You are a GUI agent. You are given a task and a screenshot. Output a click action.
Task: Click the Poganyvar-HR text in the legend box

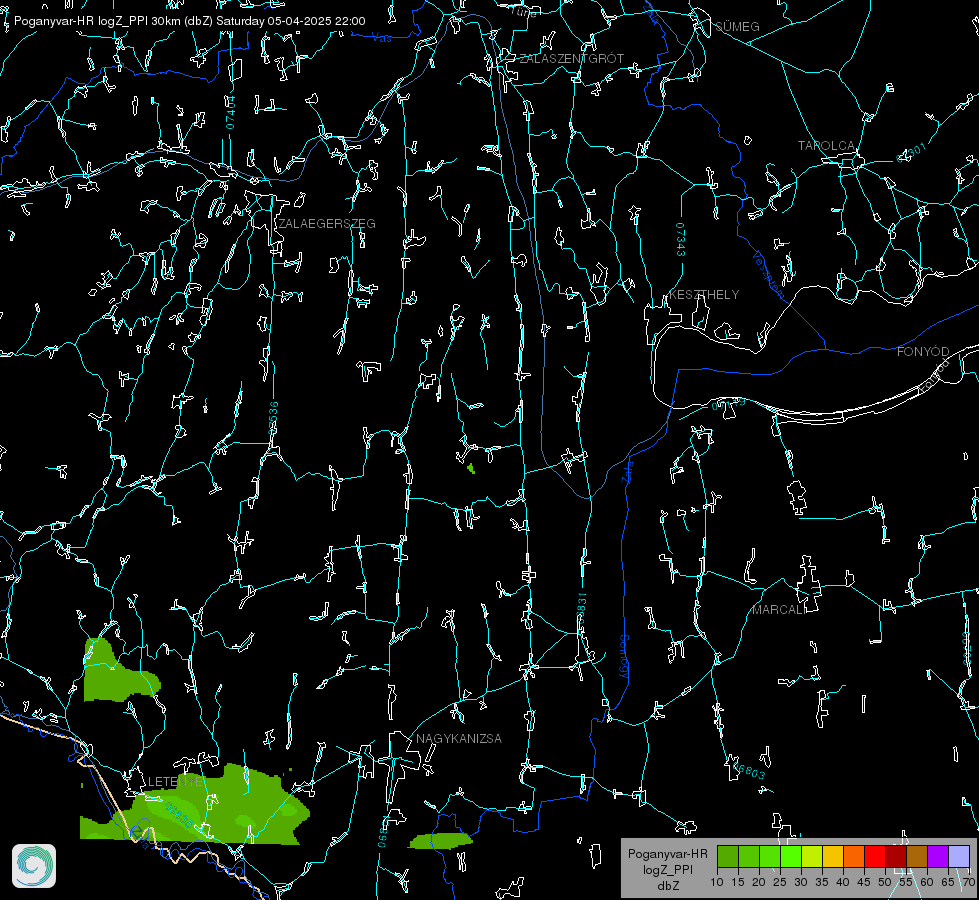click(667, 853)
